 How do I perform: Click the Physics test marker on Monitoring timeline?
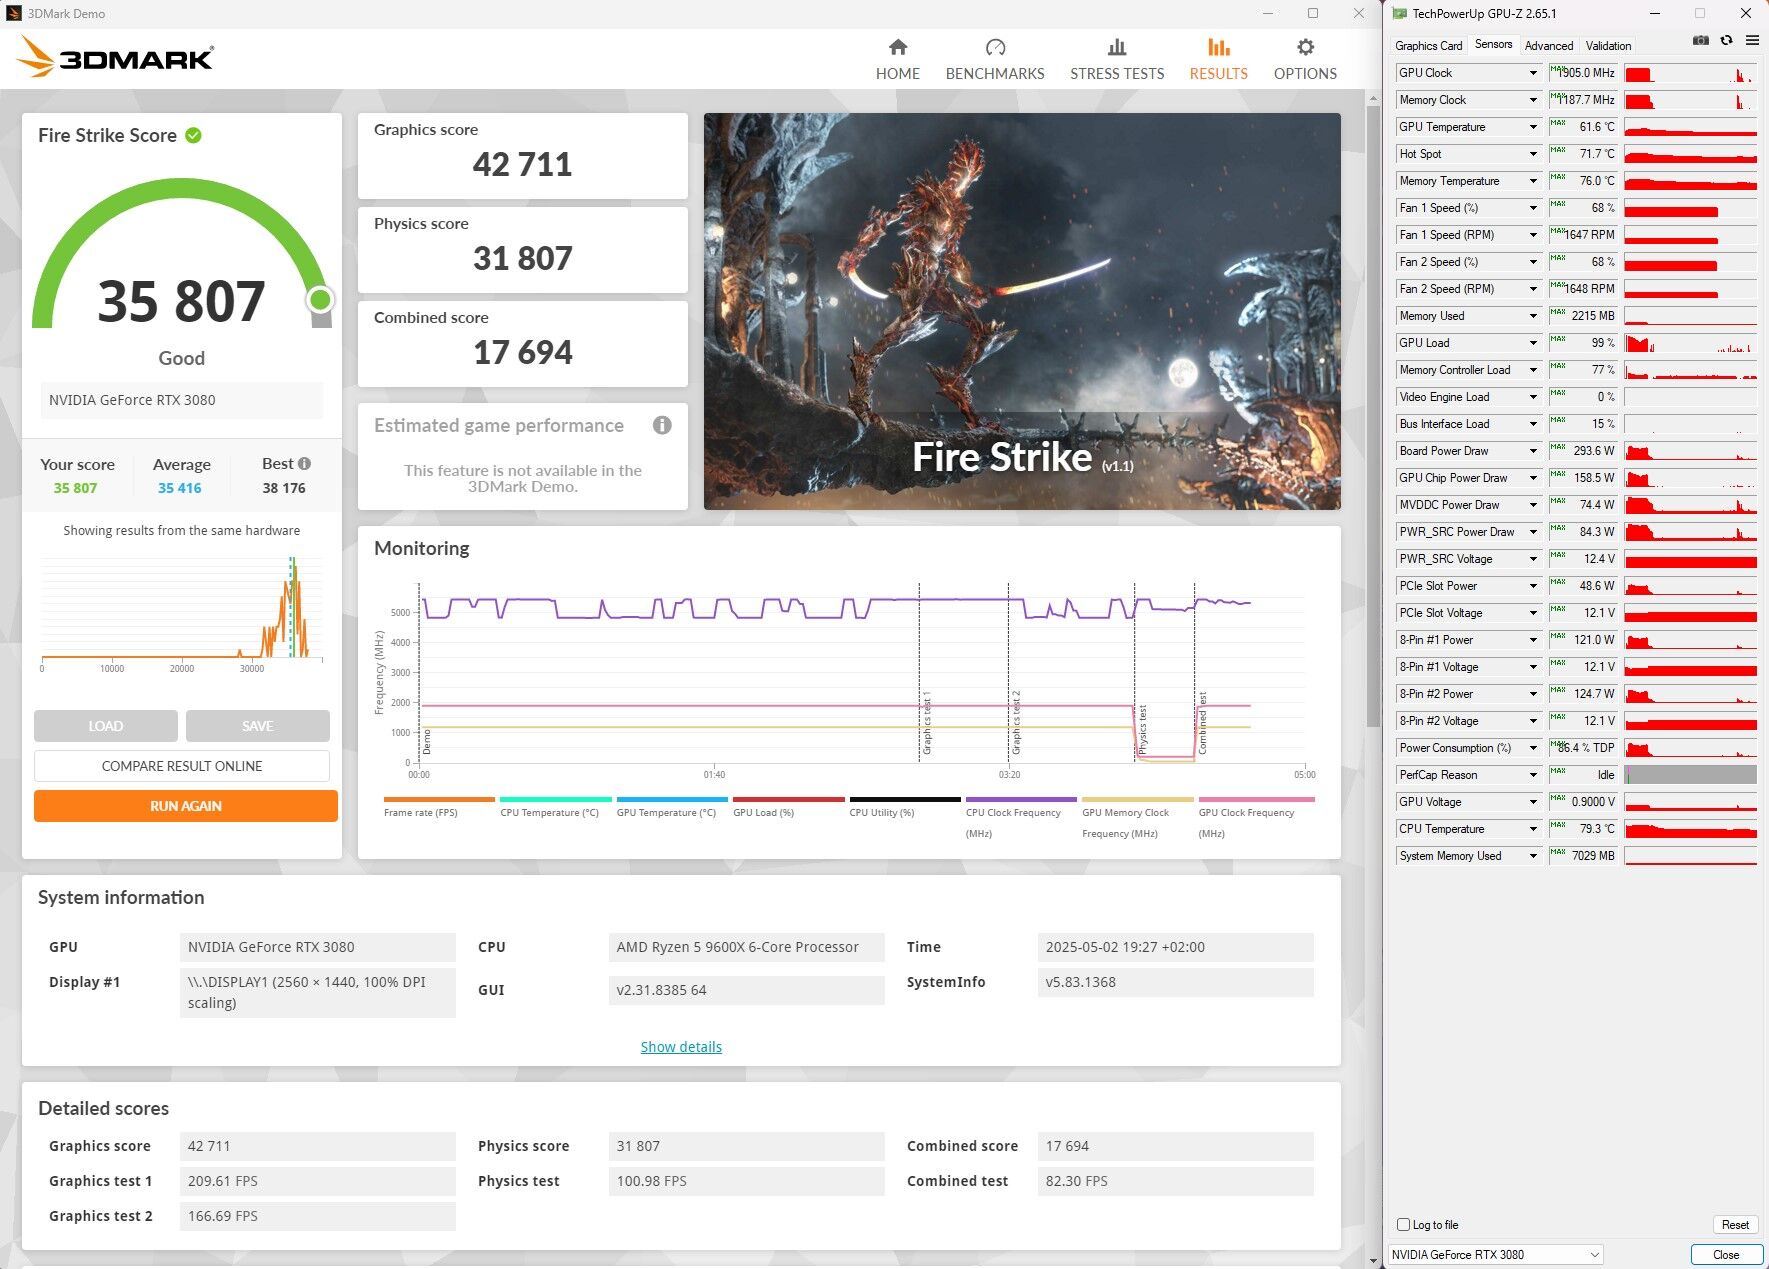(1142, 730)
